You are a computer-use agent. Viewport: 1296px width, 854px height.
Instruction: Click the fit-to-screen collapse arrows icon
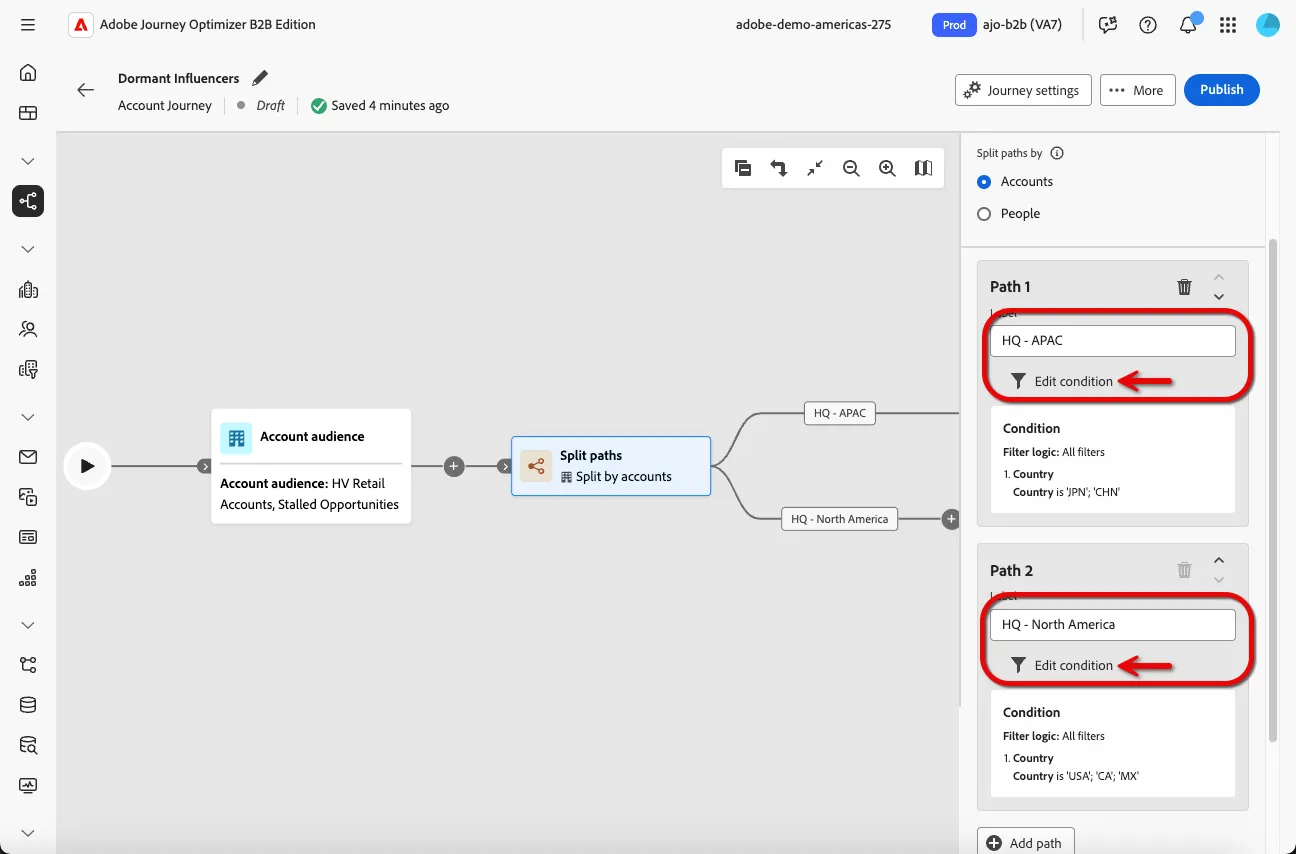point(815,168)
